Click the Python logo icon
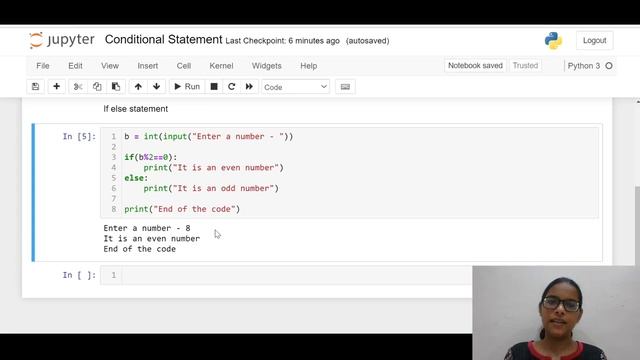Screen dimensions: 640x360 [x=553, y=40]
